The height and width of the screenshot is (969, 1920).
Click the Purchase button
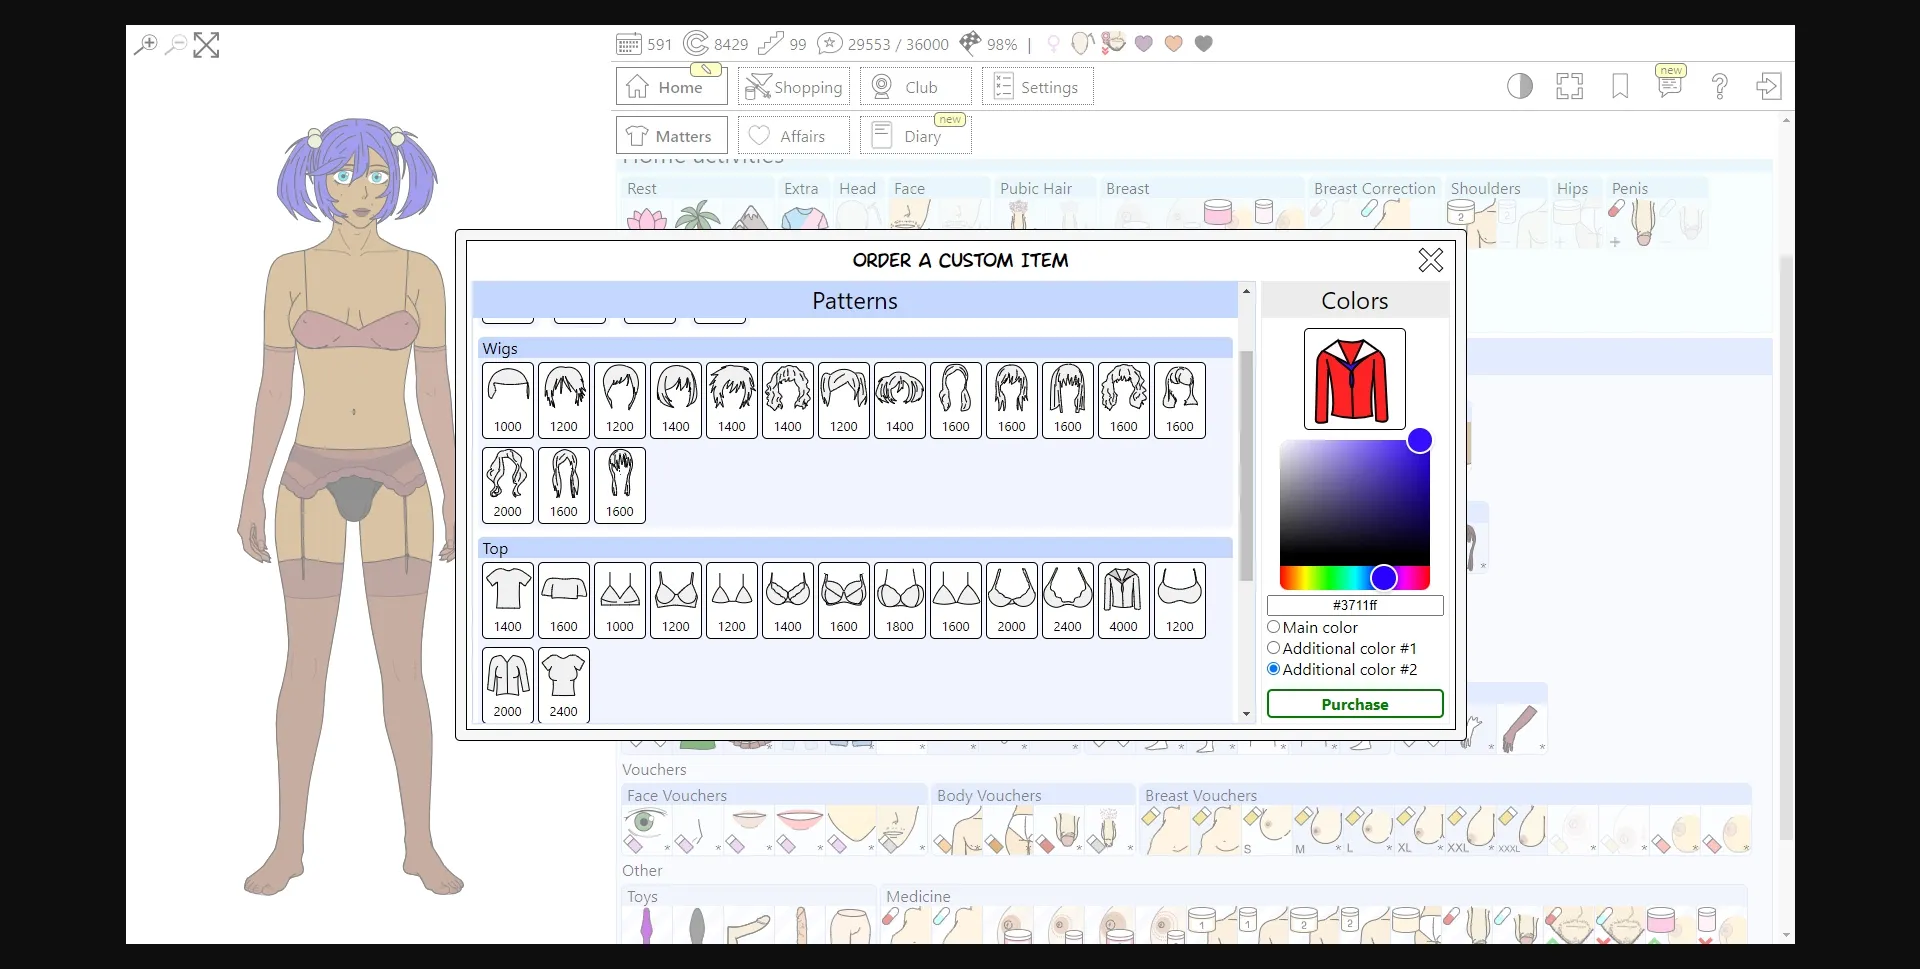pos(1354,704)
